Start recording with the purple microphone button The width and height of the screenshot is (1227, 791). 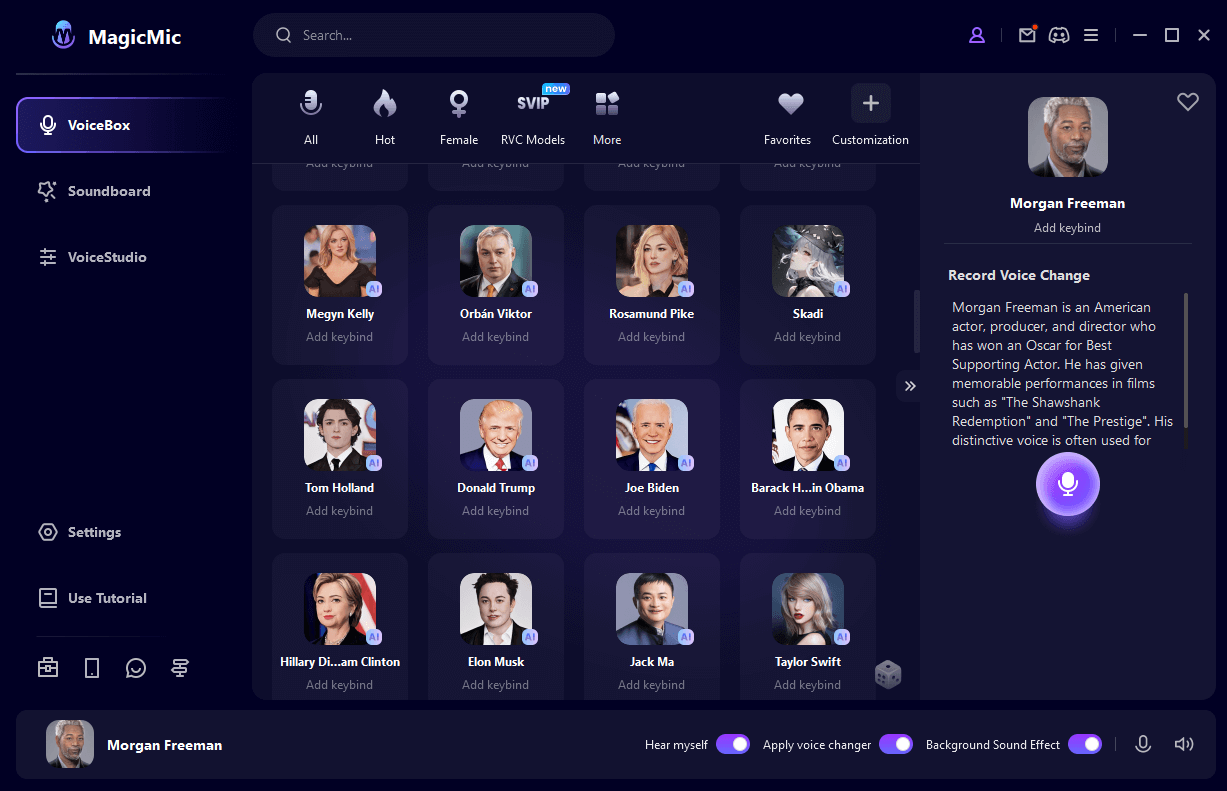[x=1068, y=484]
